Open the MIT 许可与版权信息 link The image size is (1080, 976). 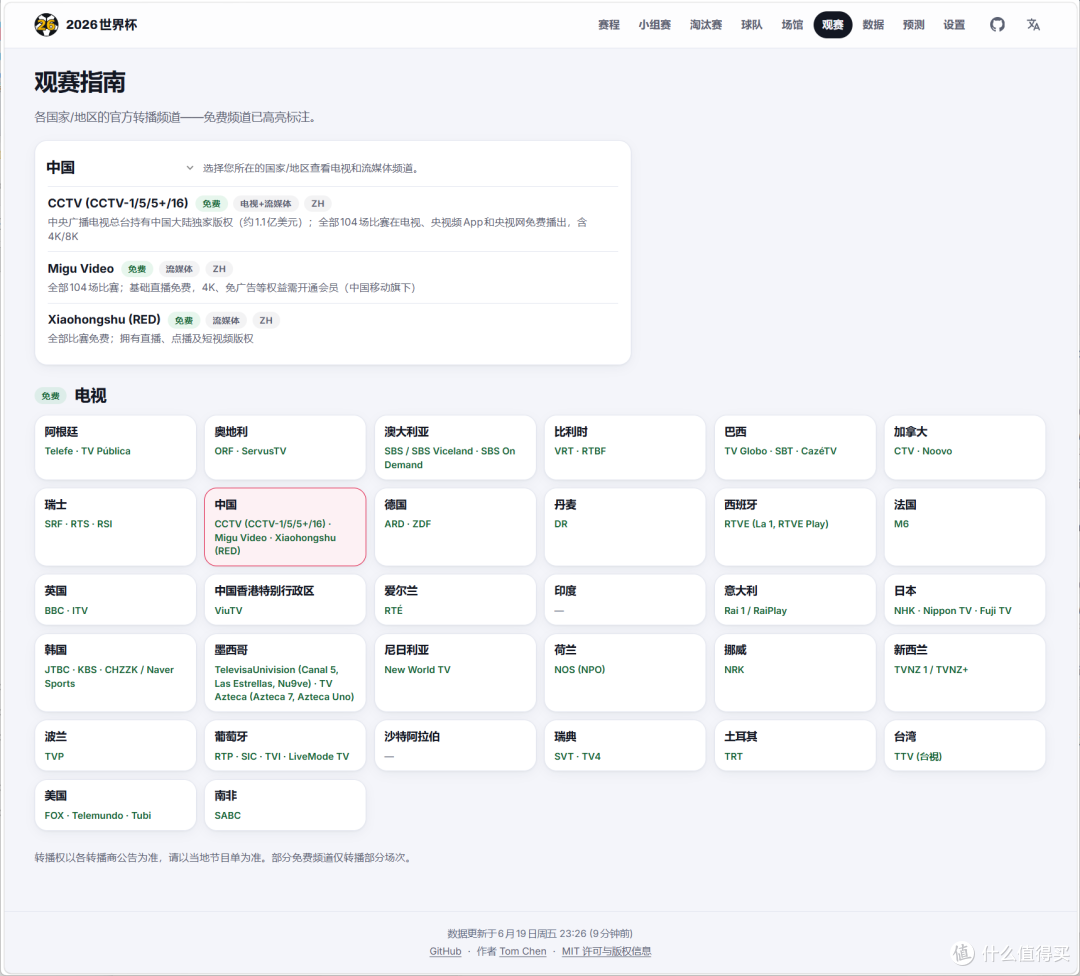pyautogui.click(x=606, y=951)
